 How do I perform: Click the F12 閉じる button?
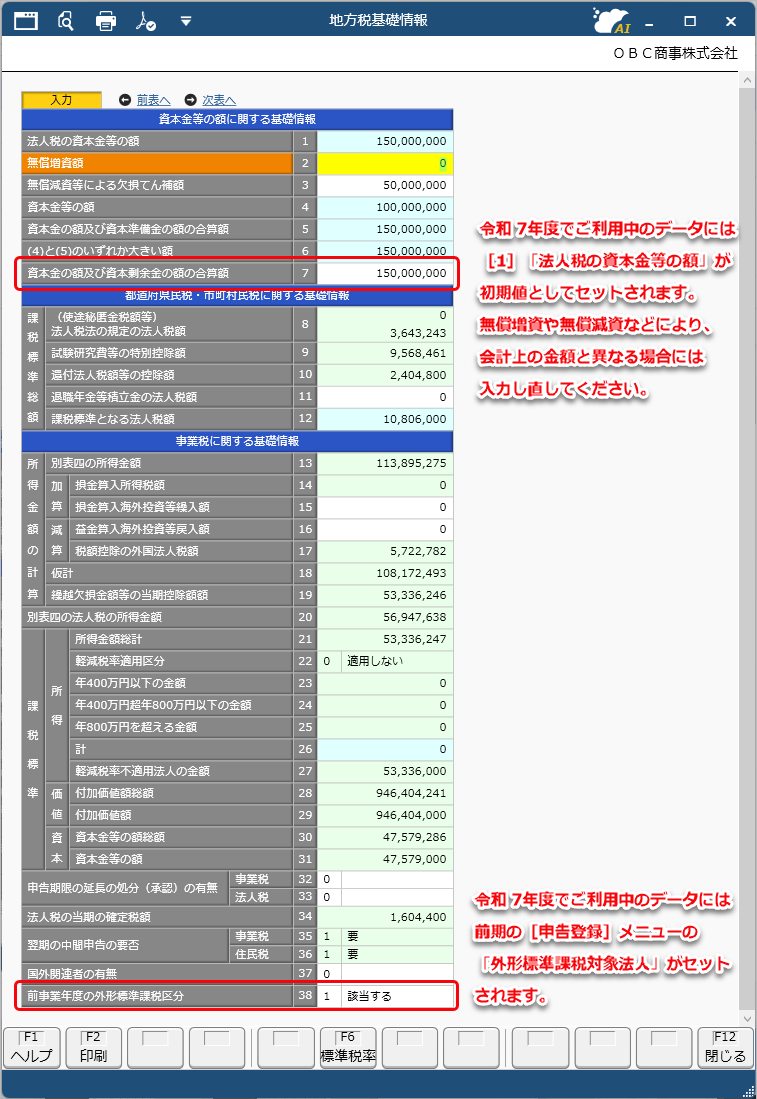[725, 1047]
